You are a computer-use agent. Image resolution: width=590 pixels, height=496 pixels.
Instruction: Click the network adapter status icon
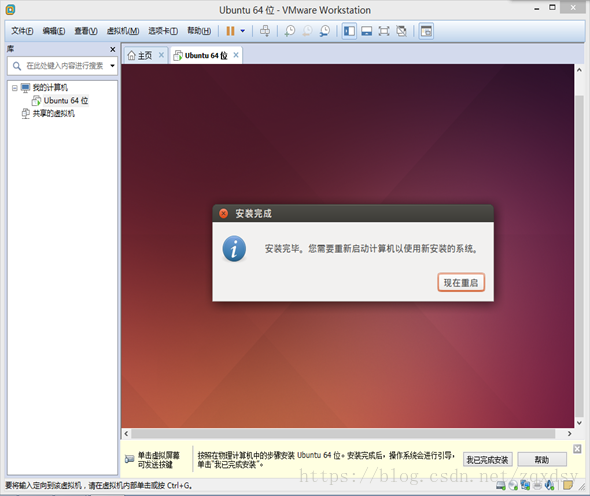click(x=525, y=486)
